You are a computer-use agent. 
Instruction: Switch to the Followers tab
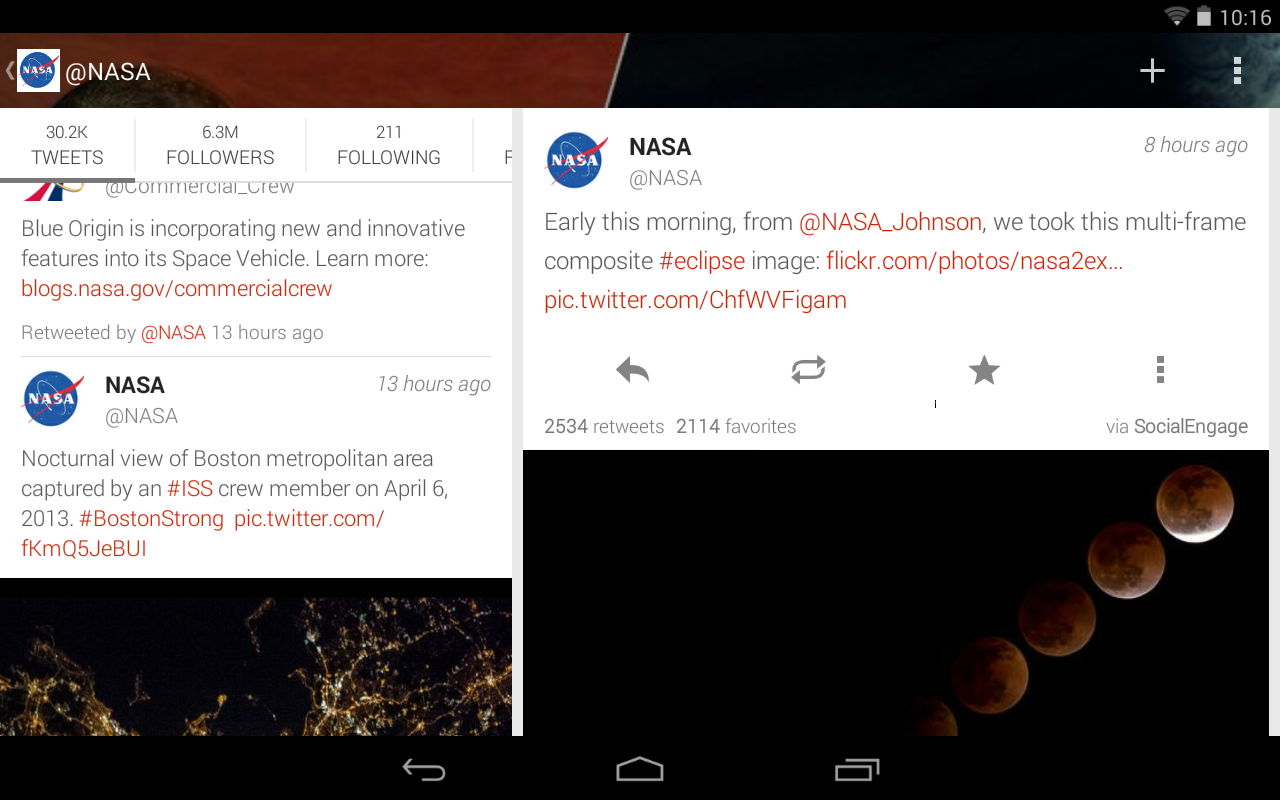[x=220, y=145]
